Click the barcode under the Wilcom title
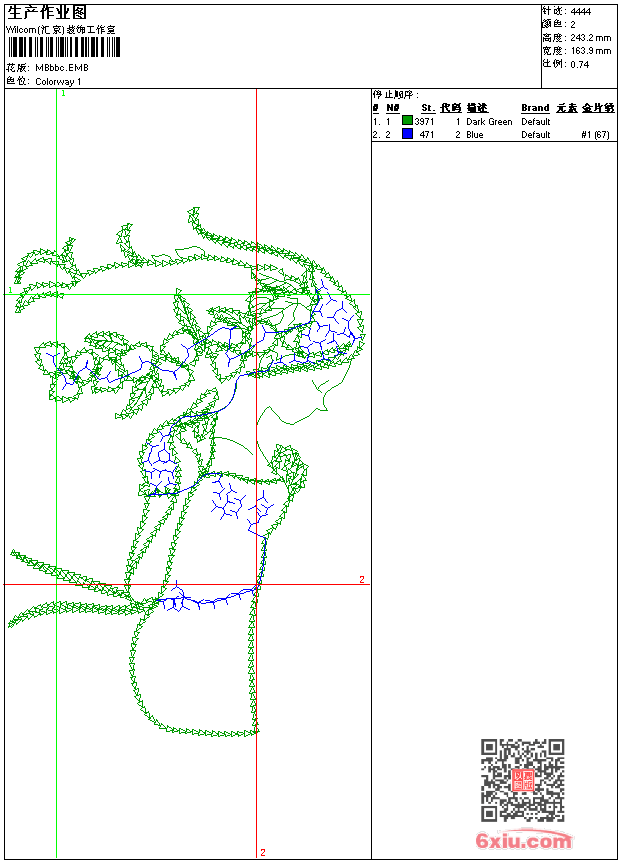 (61, 48)
